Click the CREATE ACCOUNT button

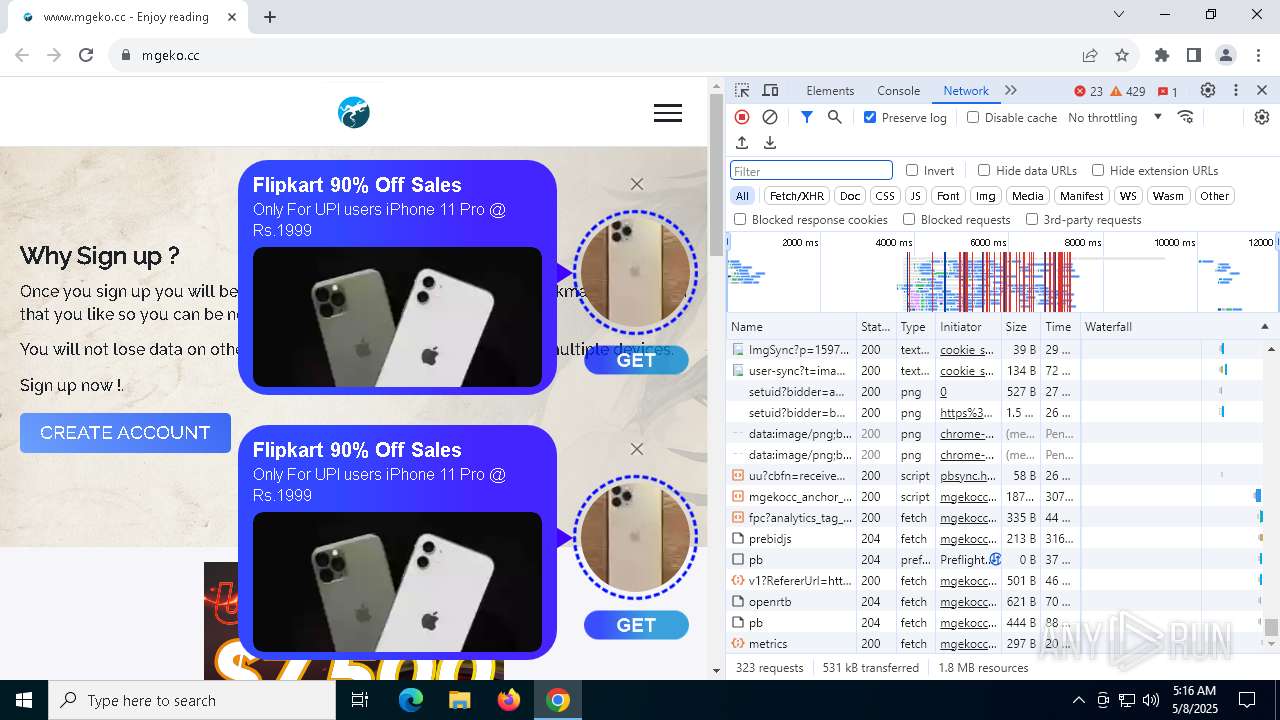click(125, 433)
